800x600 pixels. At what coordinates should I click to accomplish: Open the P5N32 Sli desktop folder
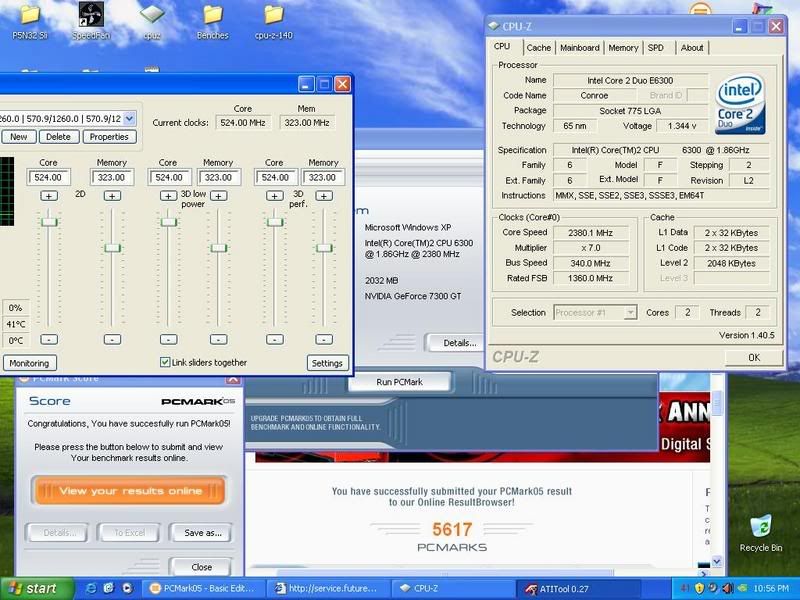click(x=30, y=20)
